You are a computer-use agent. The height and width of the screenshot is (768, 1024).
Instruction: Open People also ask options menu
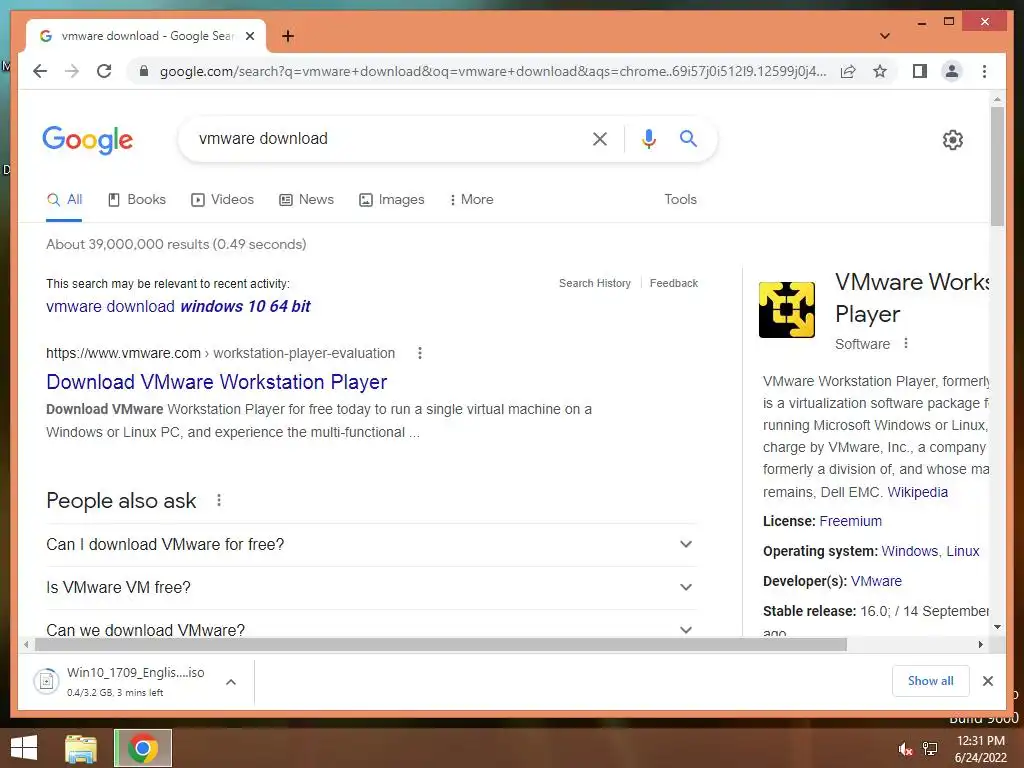tap(219, 500)
